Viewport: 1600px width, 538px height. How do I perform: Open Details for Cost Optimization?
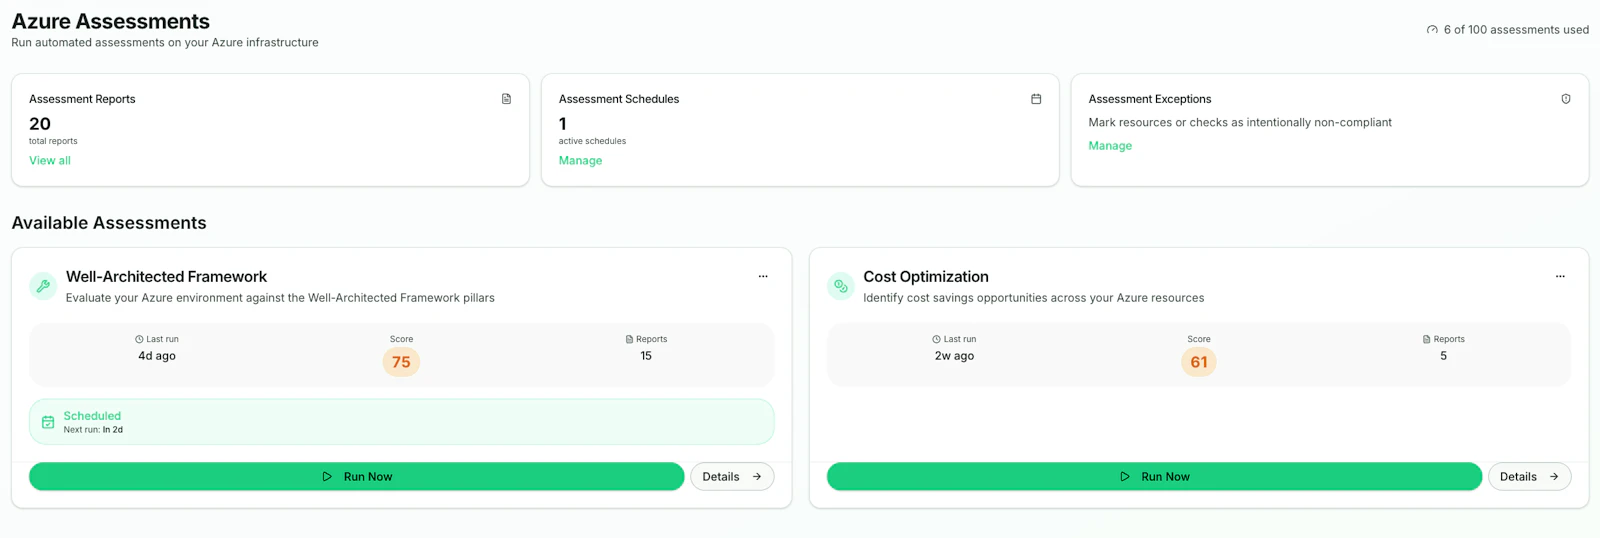click(x=1529, y=477)
